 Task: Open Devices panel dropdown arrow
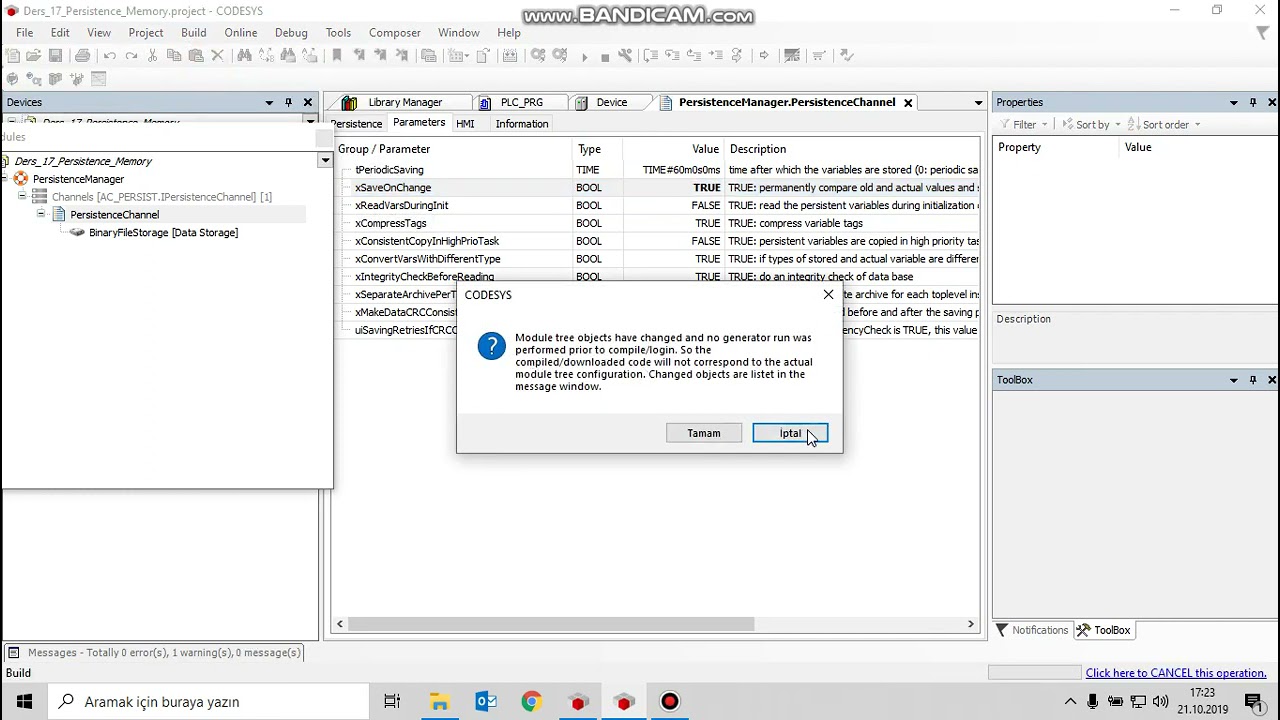pos(269,102)
